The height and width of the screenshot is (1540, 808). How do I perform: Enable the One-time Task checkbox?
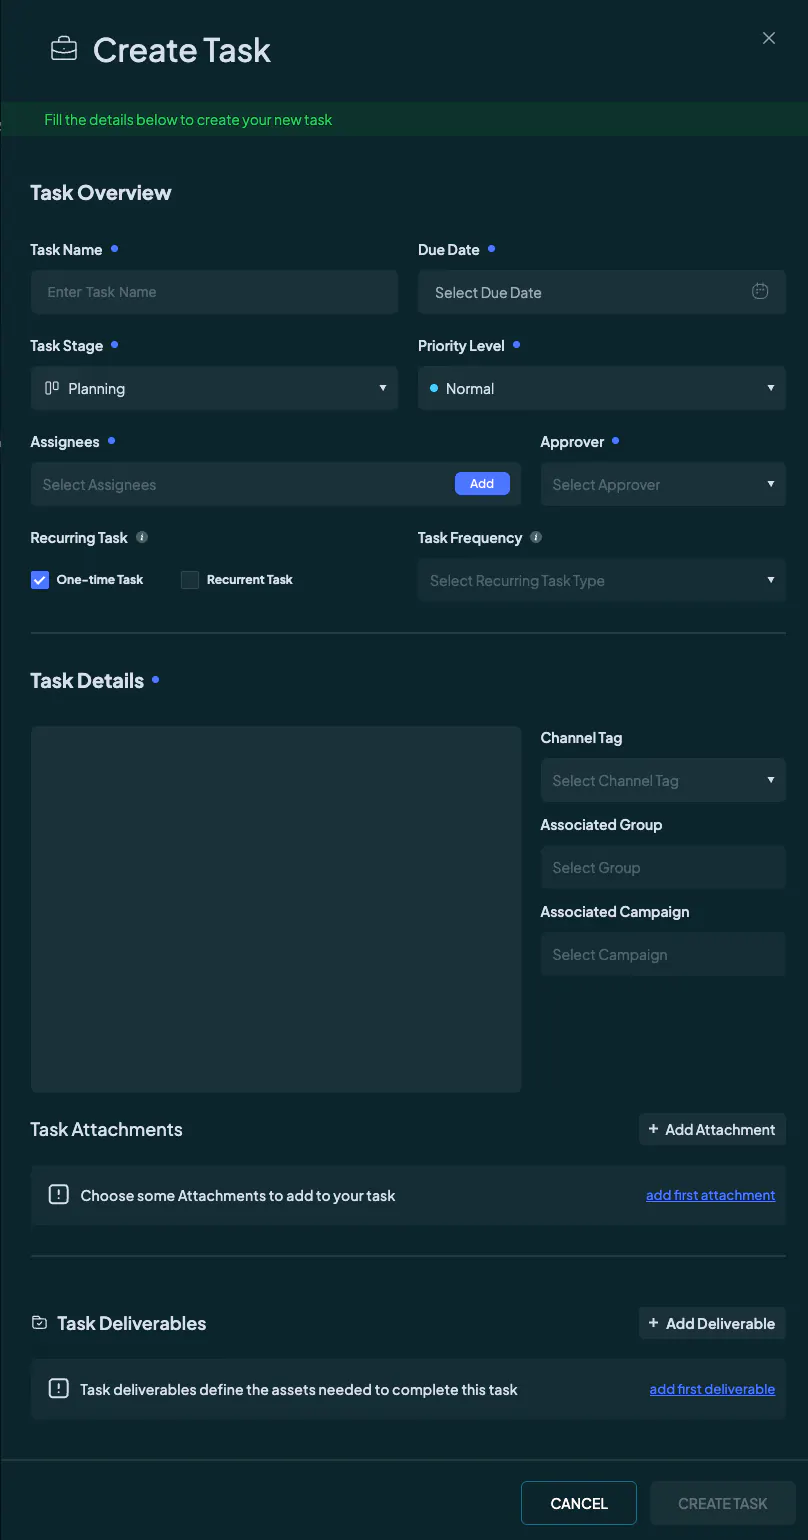pyautogui.click(x=40, y=580)
